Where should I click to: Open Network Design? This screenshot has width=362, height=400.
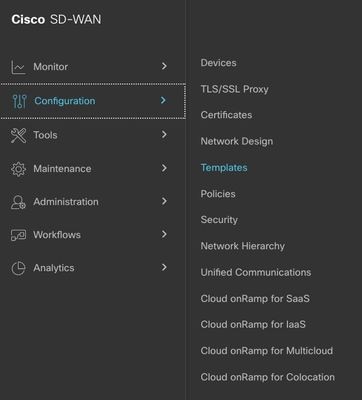point(237,141)
